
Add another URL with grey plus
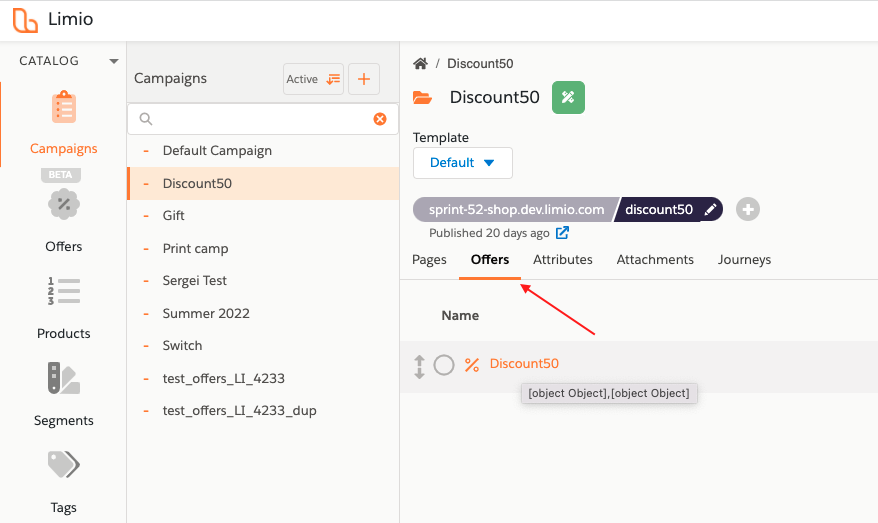(748, 209)
